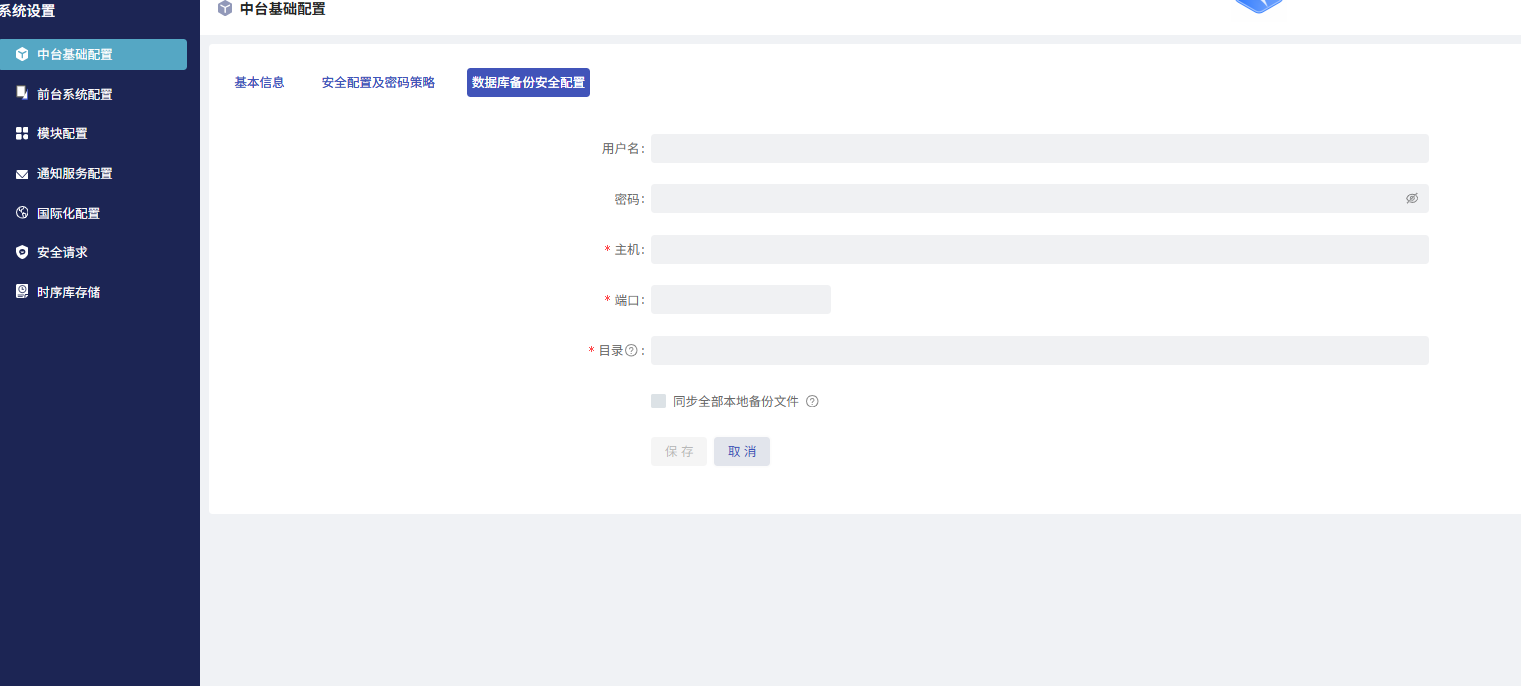Open the 安全配置及密码策略 tab
This screenshot has width=1521, height=686.
point(378,83)
